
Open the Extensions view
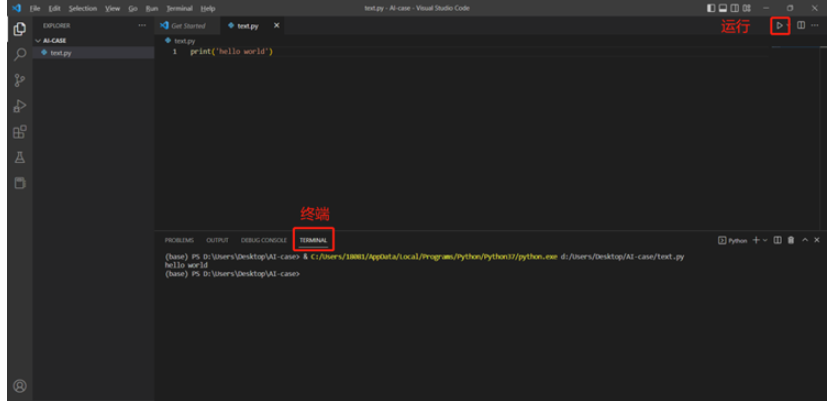(20, 132)
